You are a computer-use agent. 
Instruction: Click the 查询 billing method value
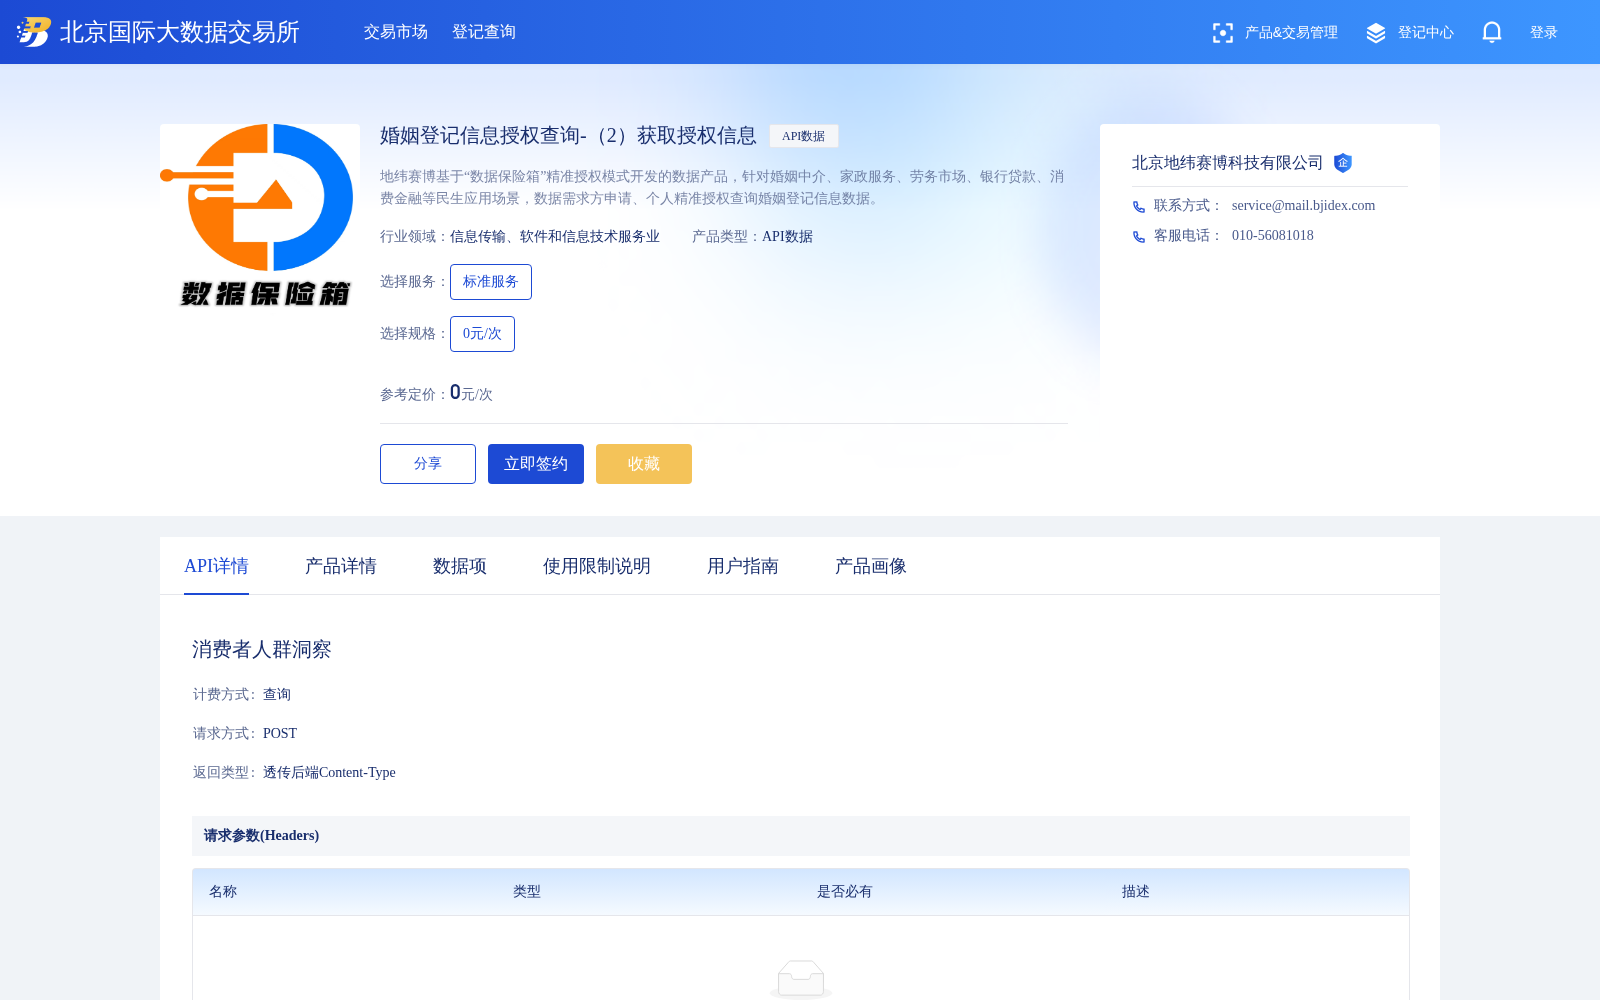tap(277, 695)
